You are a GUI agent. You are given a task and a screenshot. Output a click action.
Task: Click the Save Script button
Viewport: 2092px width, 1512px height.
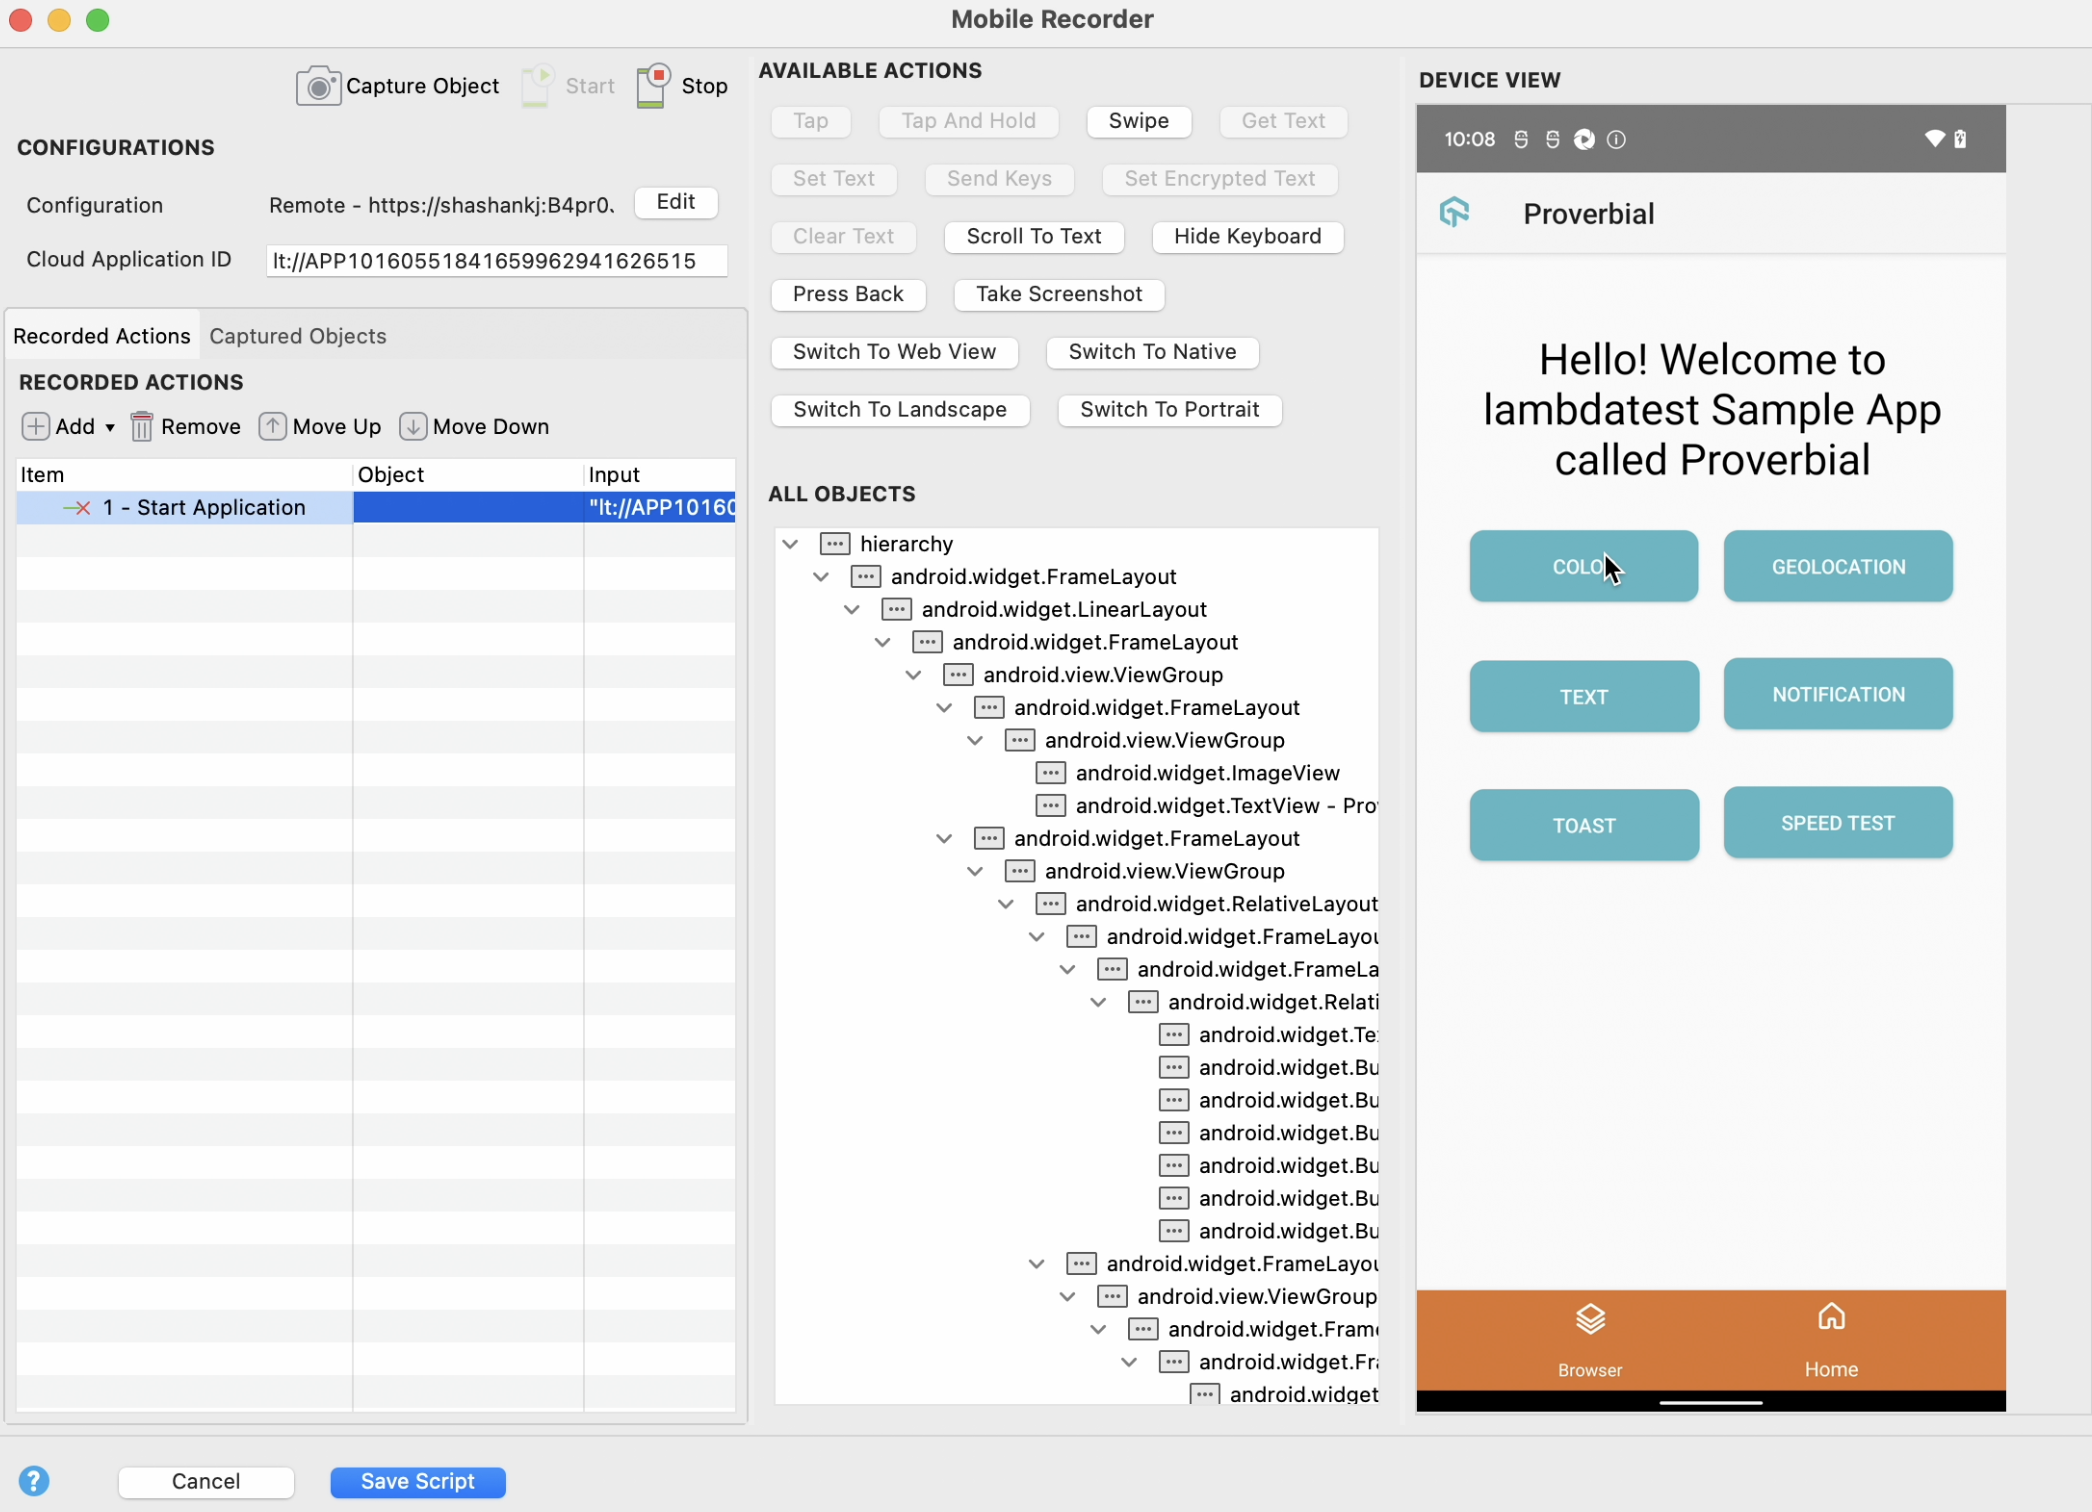pyautogui.click(x=416, y=1481)
